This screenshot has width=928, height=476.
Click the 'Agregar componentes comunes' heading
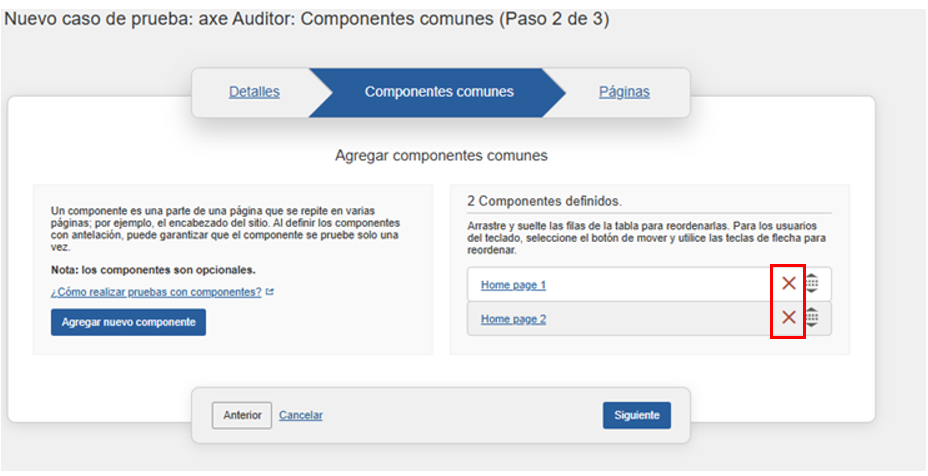pyautogui.click(x=441, y=156)
